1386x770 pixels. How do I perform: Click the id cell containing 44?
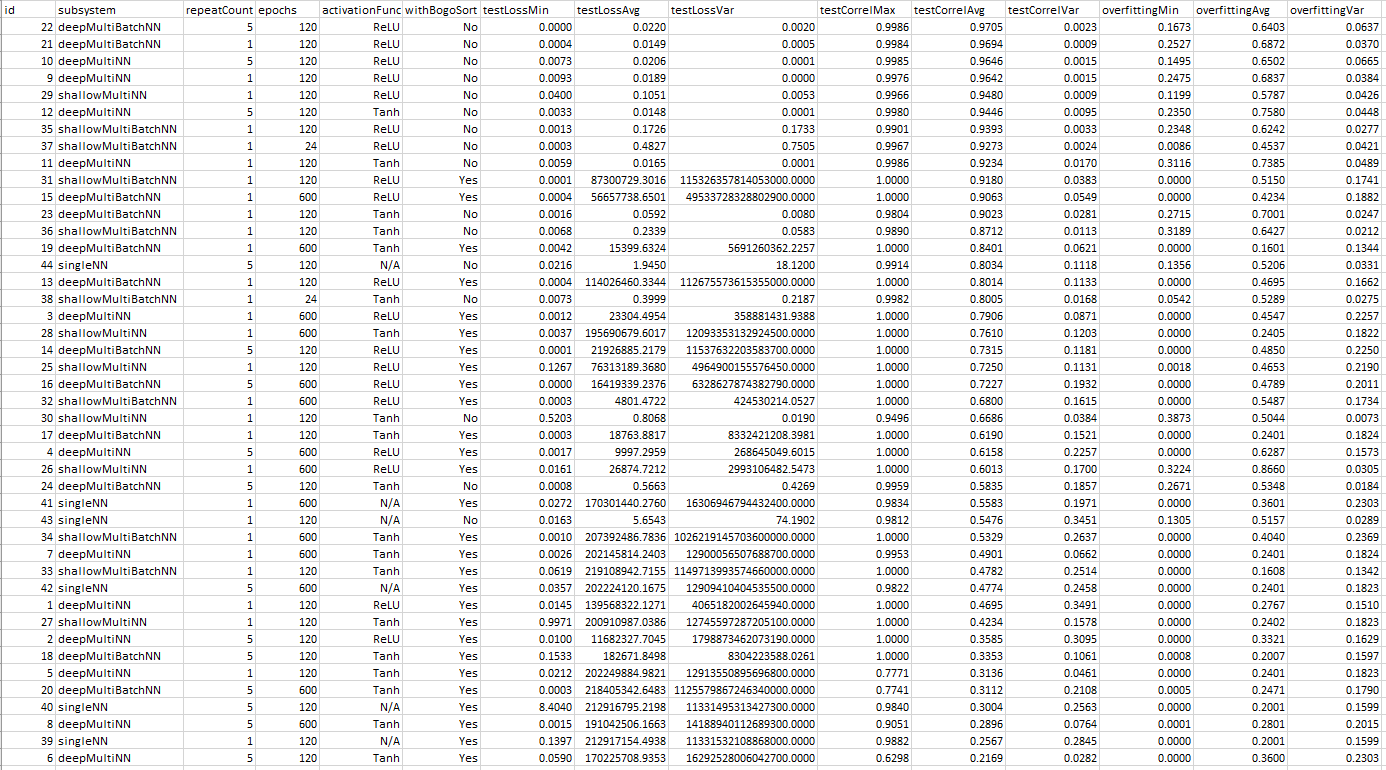click(28, 265)
